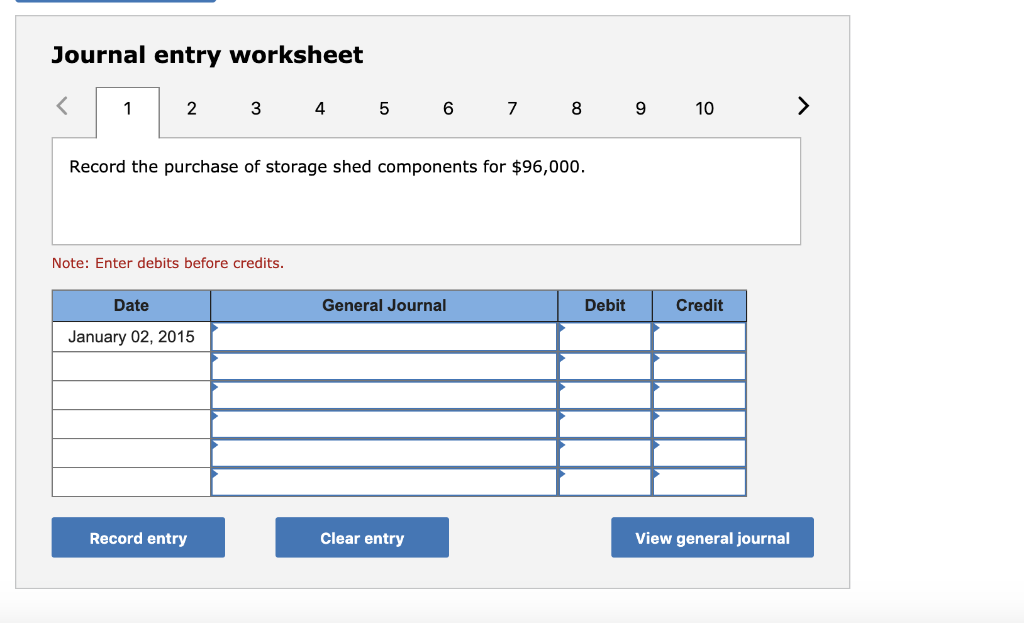The width and height of the screenshot is (1024, 623).
Task: Select the January 02, 2015 date cell
Action: point(130,337)
